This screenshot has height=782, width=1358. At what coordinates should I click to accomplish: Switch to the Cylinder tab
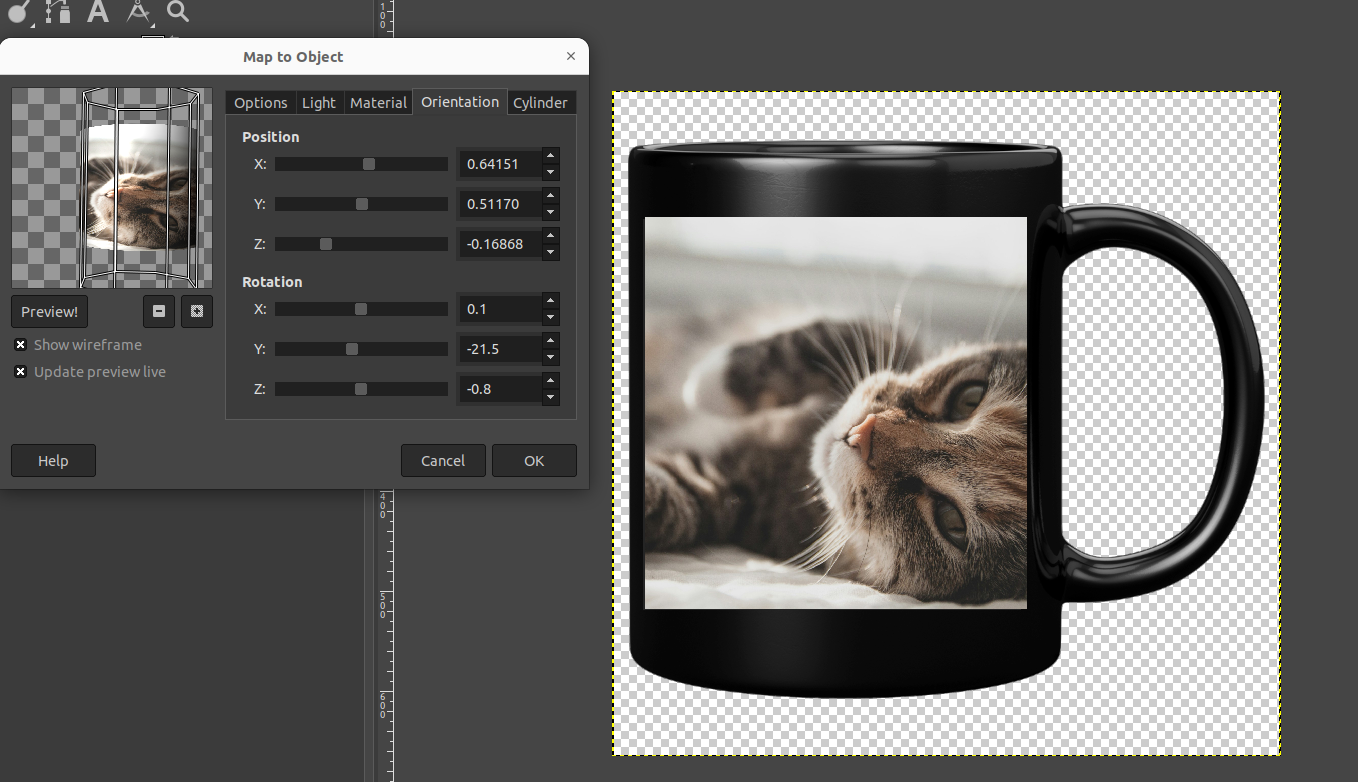pyautogui.click(x=540, y=103)
